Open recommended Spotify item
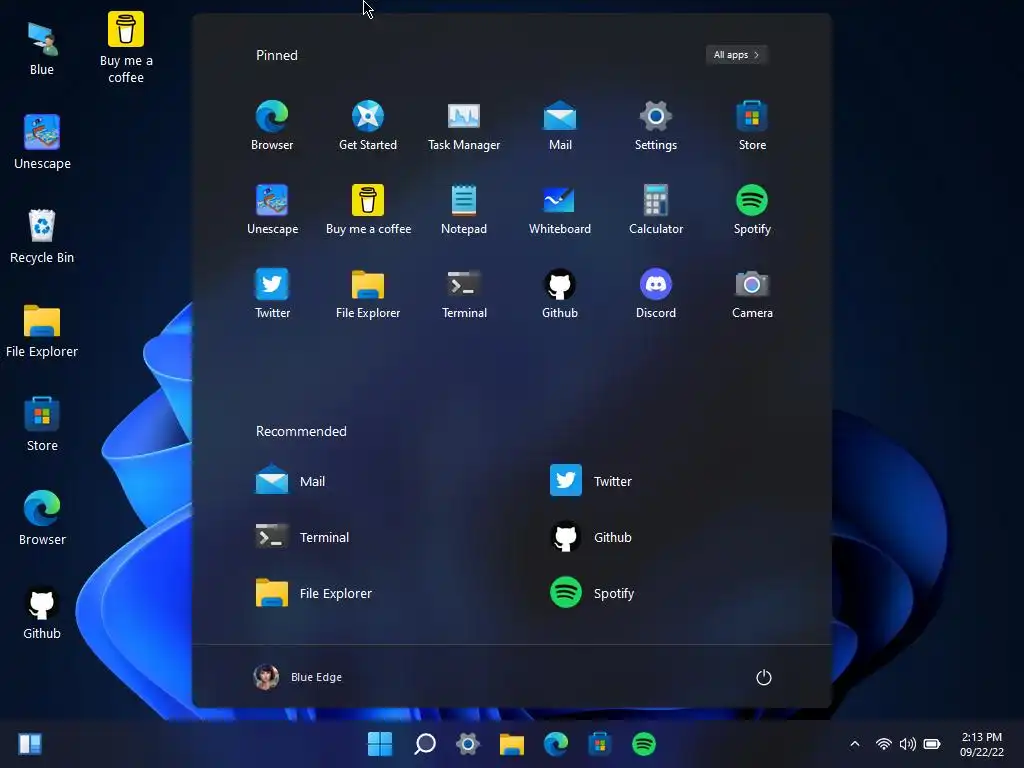Image resolution: width=1024 pixels, height=768 pixels. [x=592, y=593]
